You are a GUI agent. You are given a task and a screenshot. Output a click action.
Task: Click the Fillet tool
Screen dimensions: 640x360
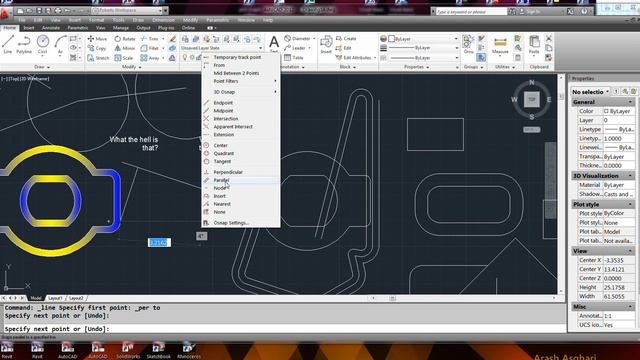(150, 48)
